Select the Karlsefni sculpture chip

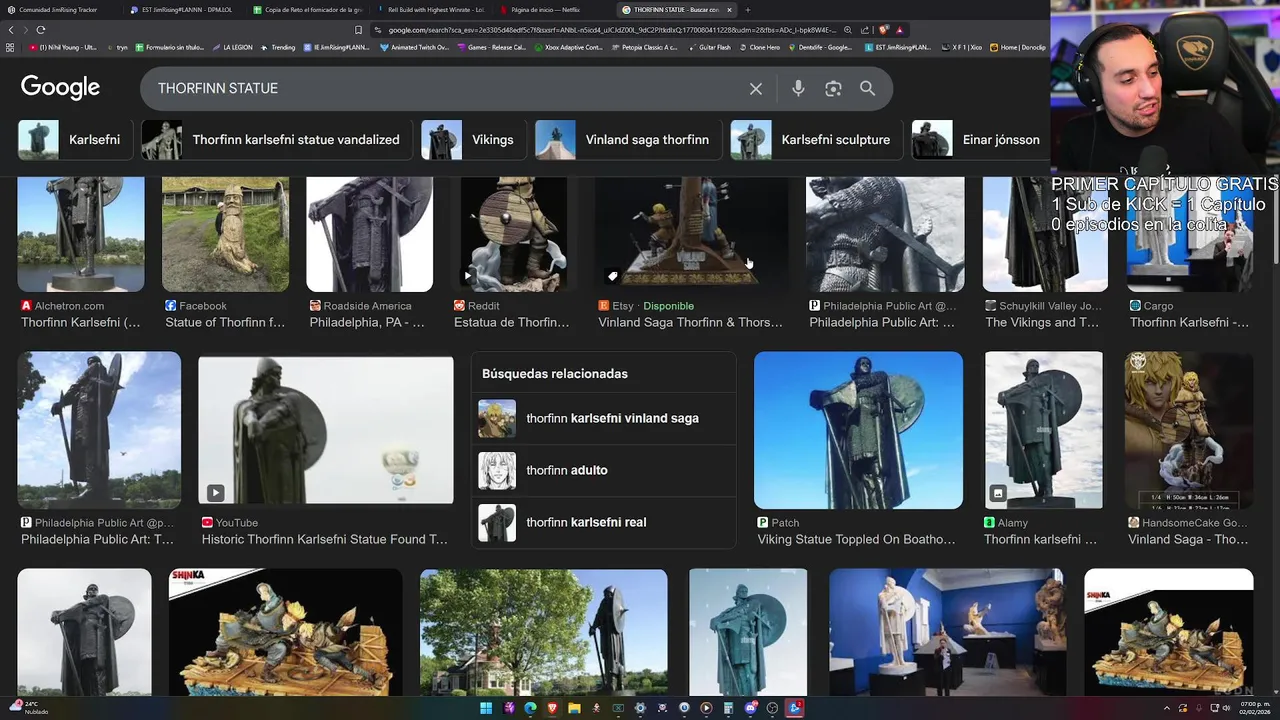tap(815, 140)
